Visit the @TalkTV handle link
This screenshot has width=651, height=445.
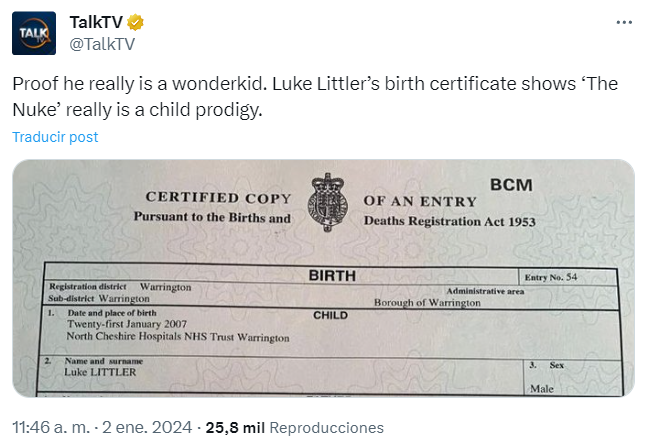101,43
